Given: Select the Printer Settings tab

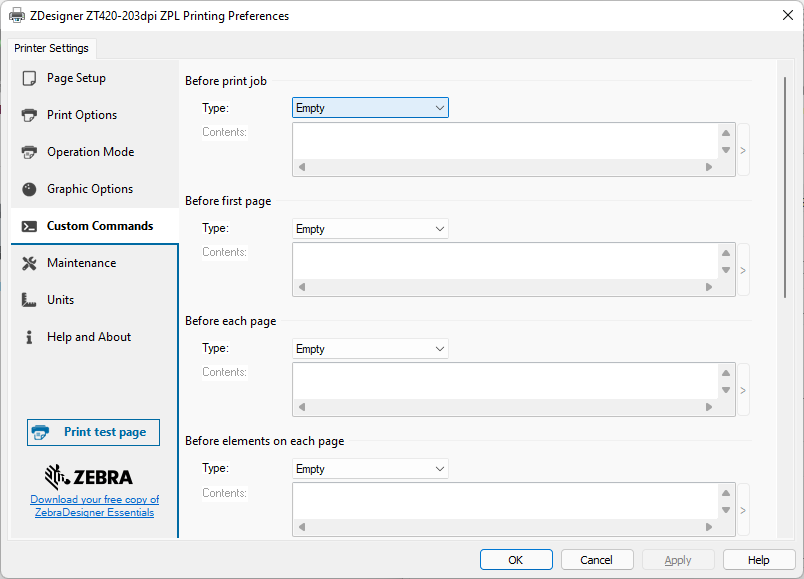Looking at the screenshot, I should point(52,48).
